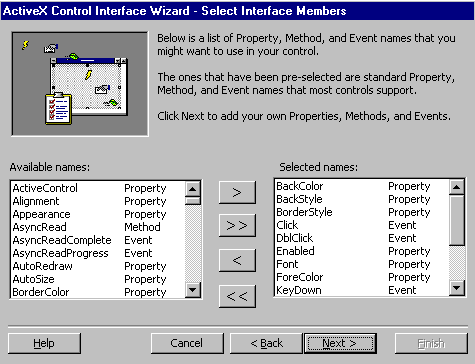
Task: Select Enabled in Selected names
Action: click(x=362, y=251)
